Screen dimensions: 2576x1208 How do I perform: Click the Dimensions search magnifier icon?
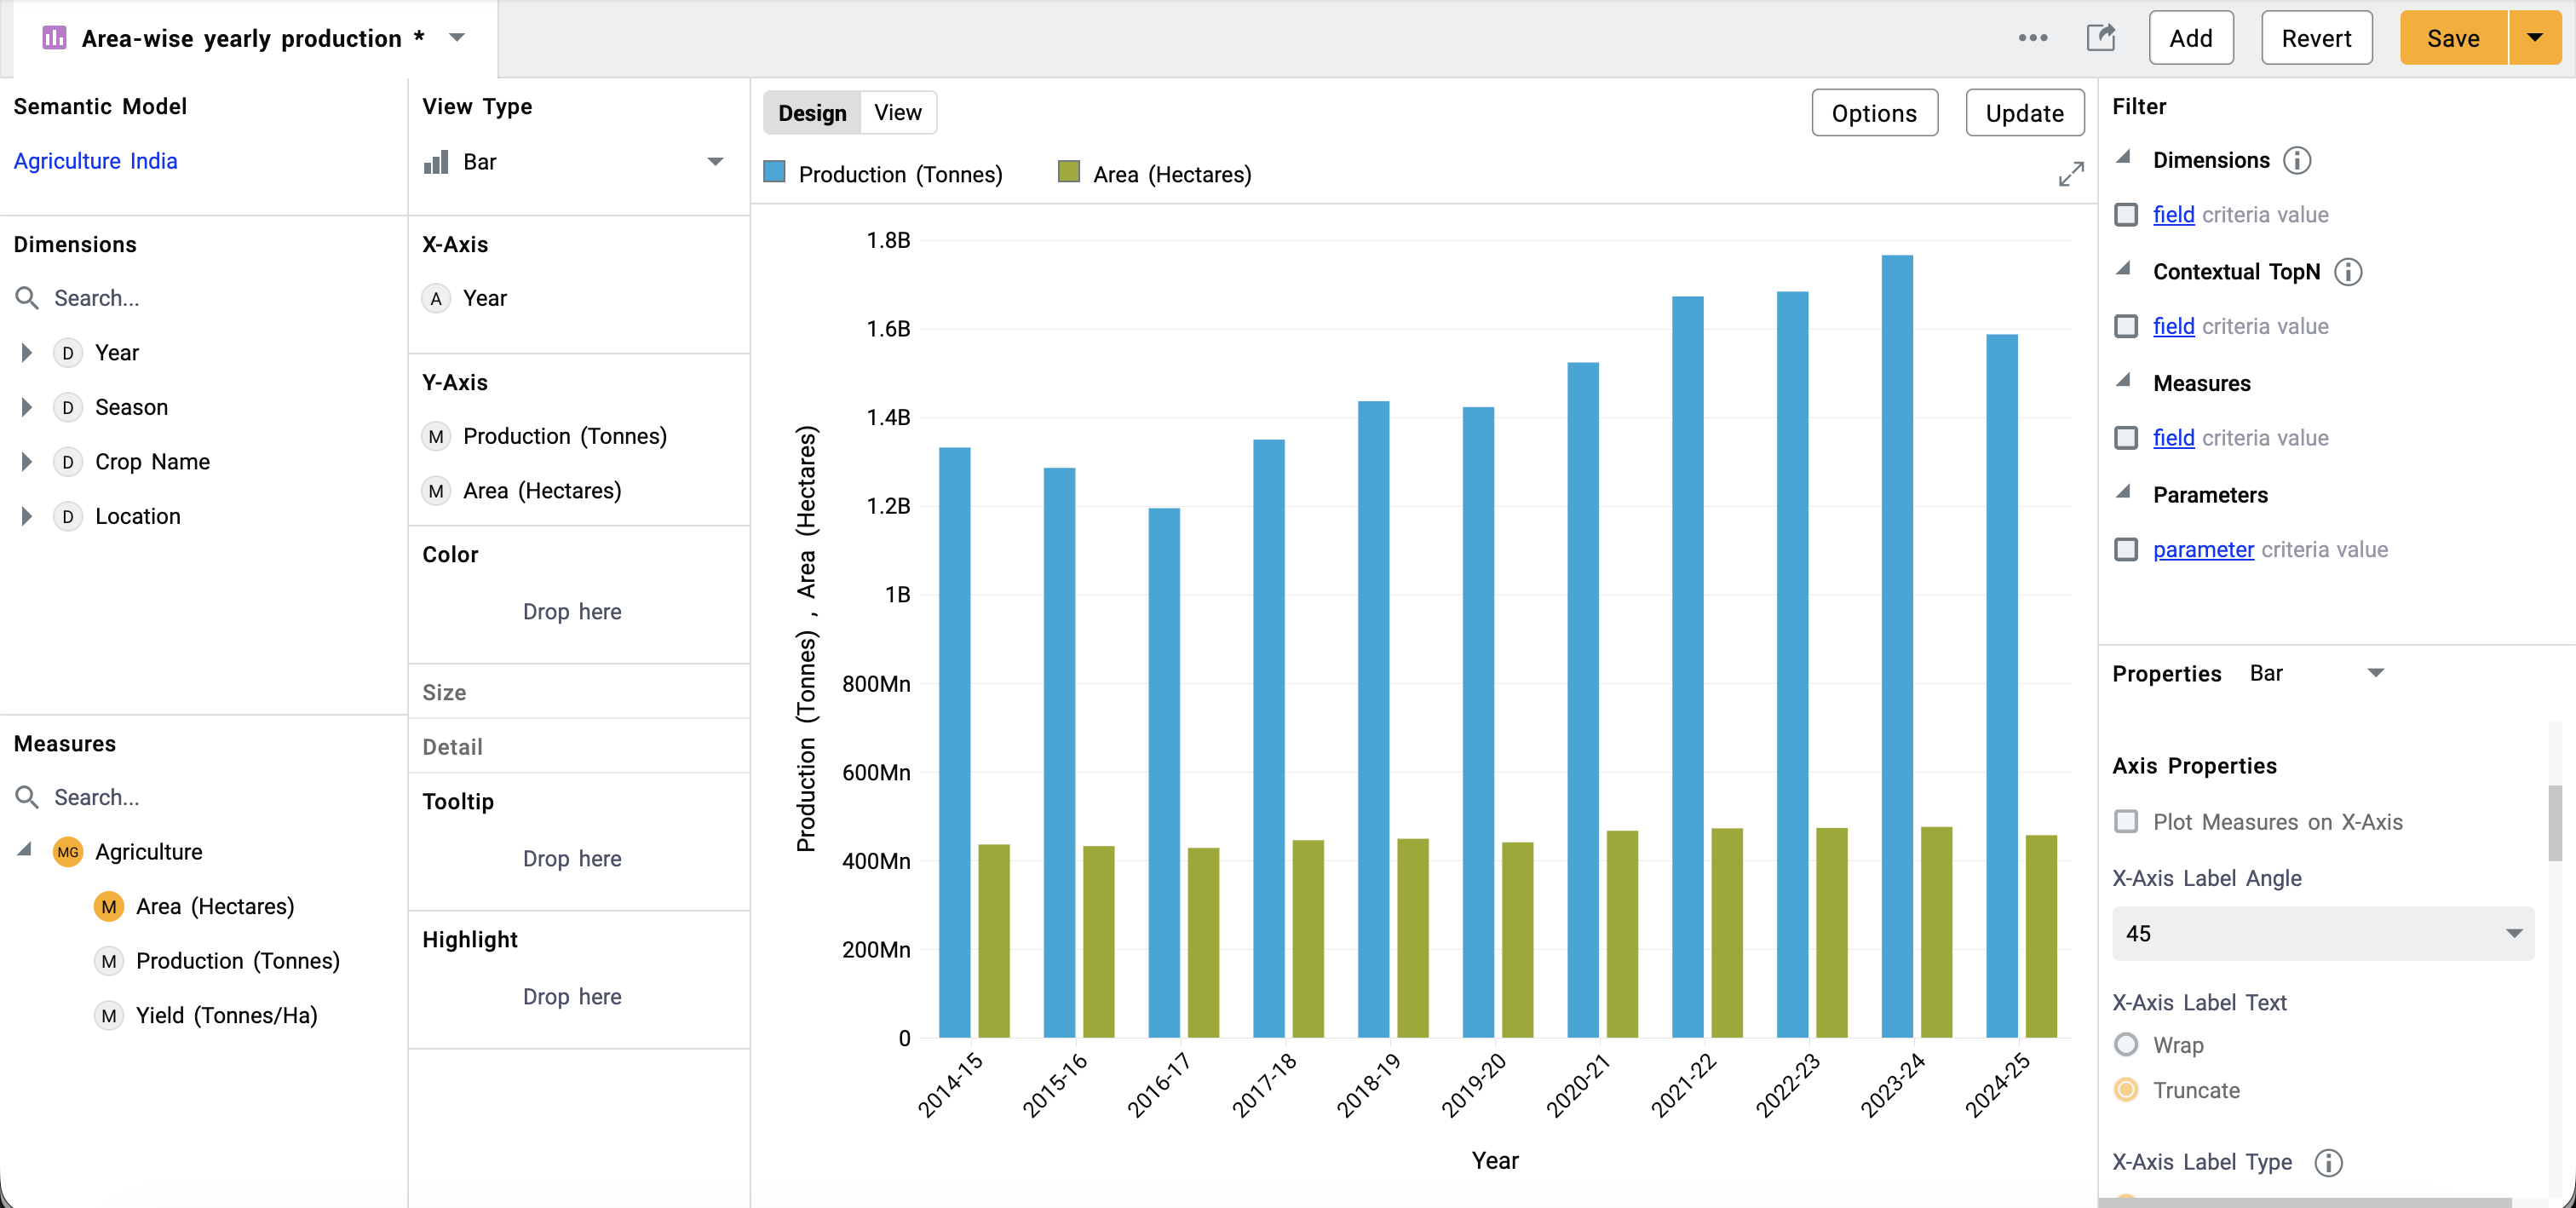point(27,298)
